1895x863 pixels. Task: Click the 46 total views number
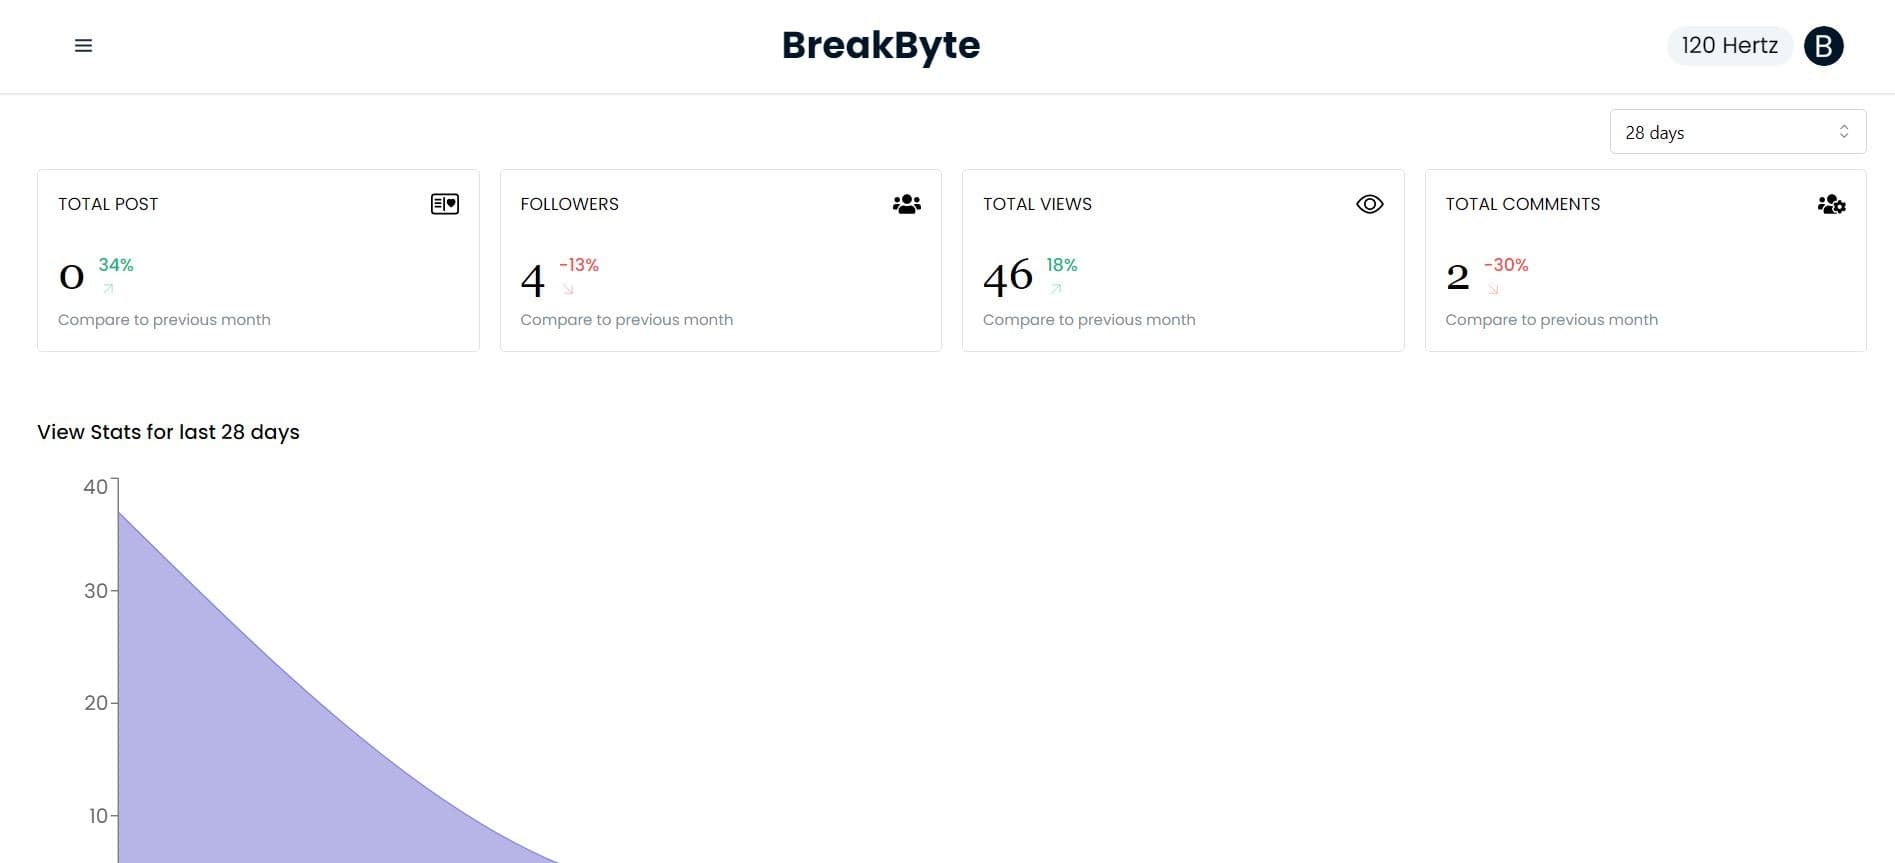pos(1008,276)
